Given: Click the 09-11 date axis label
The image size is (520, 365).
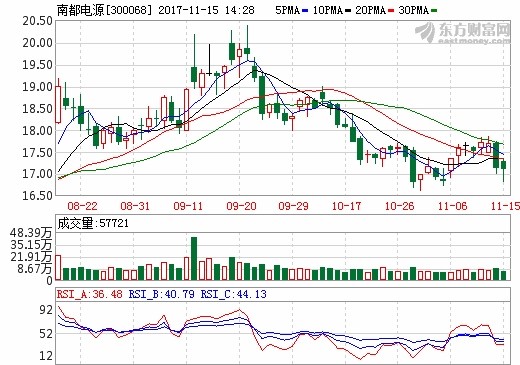Looking at the screenshot, I should (x=188, y=206).
